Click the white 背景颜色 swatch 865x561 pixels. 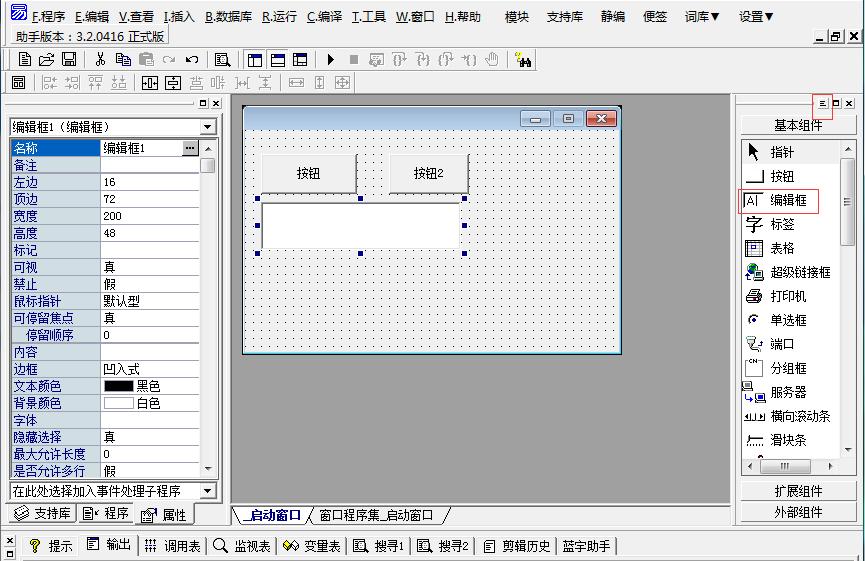click(x=119, y=403)
